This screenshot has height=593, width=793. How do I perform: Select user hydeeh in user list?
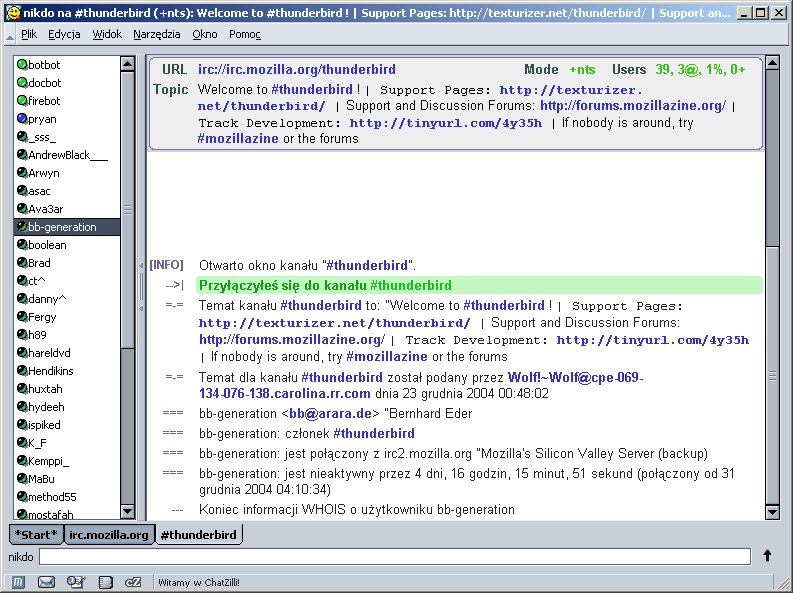[67, 407]
